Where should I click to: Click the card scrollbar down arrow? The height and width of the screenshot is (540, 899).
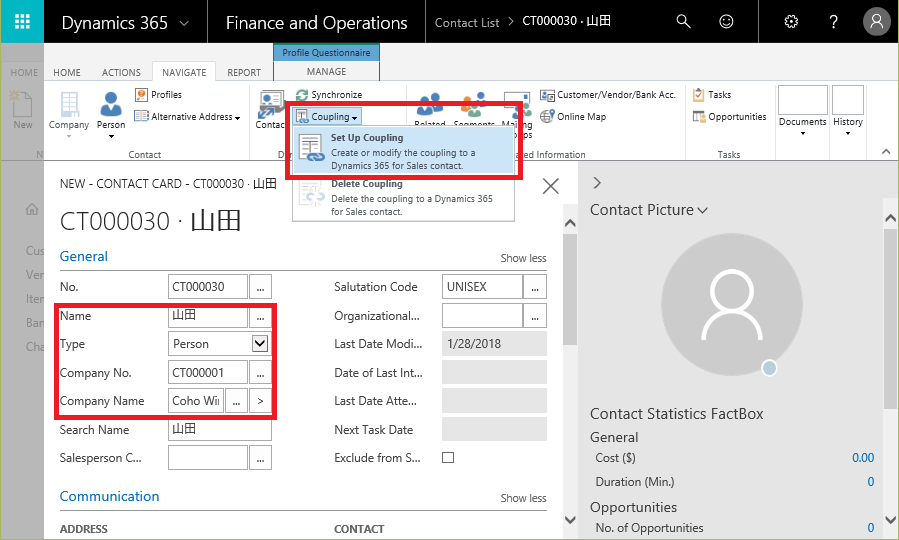click(570, 520)
